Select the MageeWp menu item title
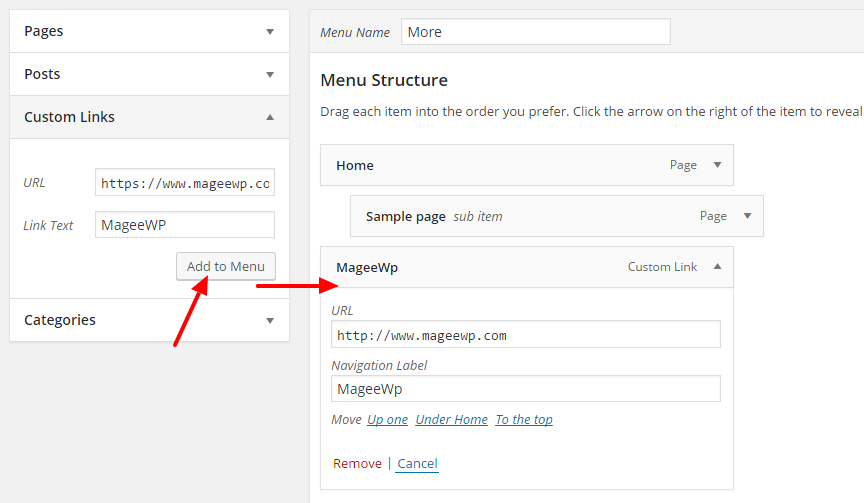 pos(367,268)
